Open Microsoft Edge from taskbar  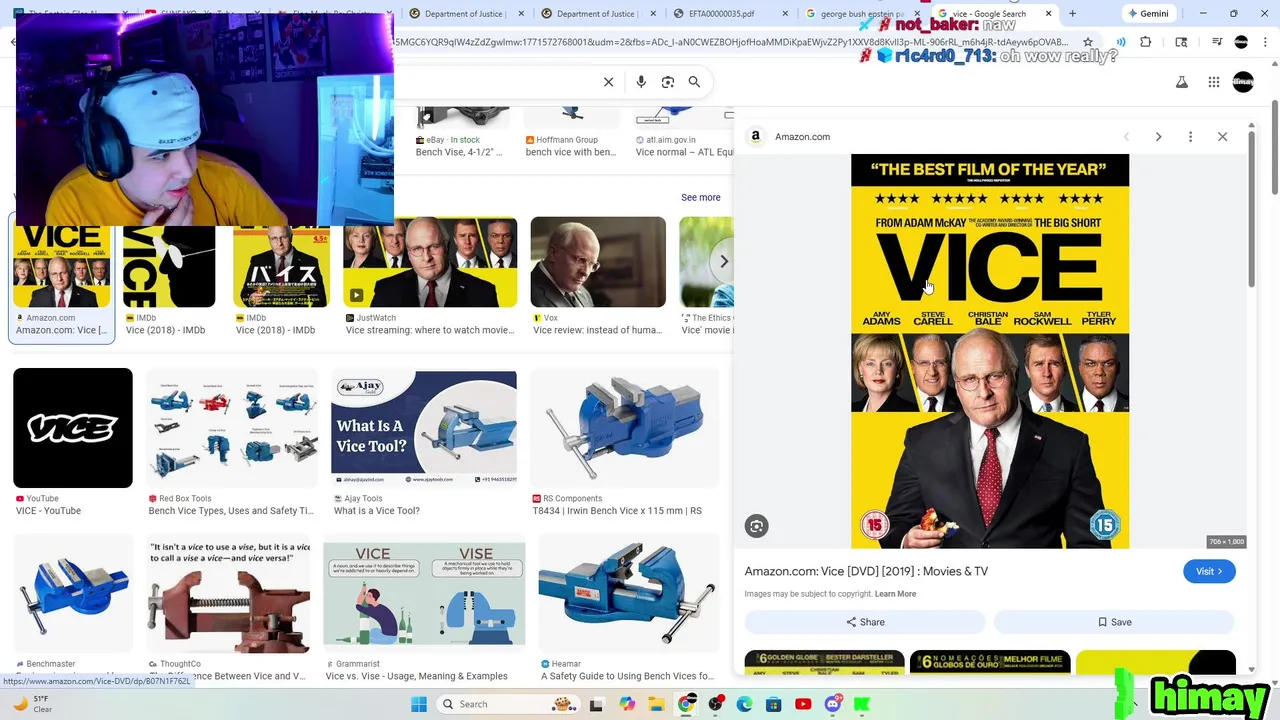(x=744, y=704)
